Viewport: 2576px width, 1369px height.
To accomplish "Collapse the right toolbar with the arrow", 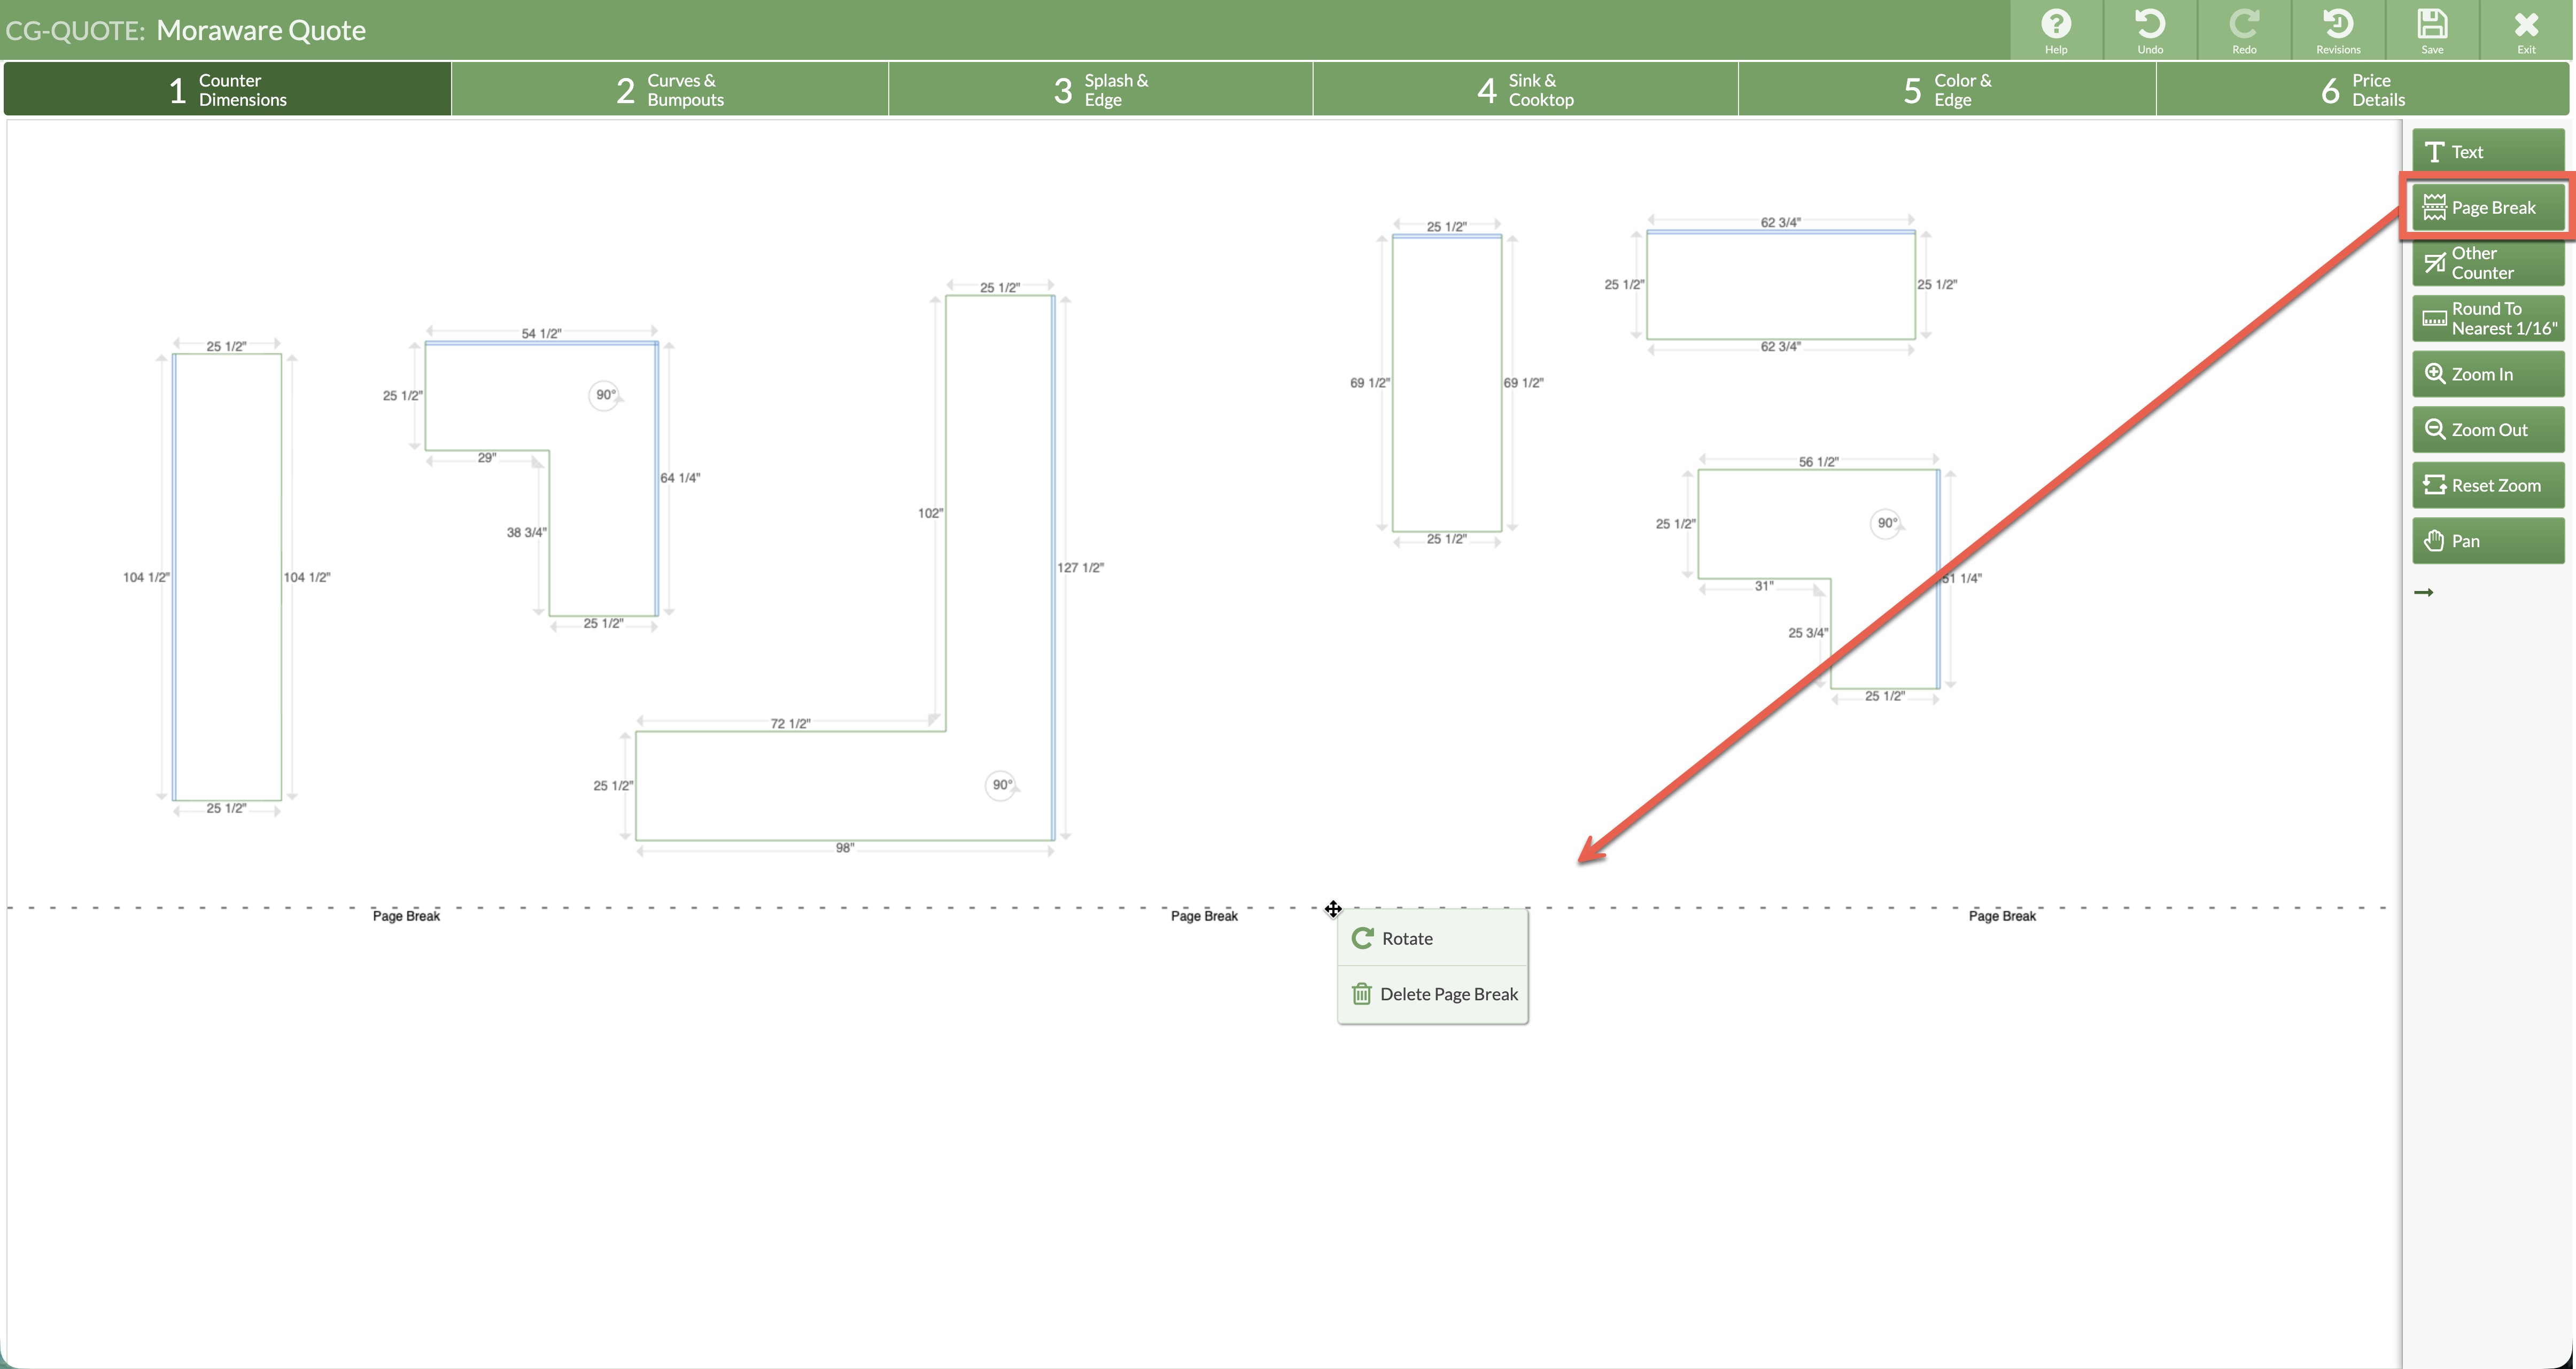I will (2423, 592).
